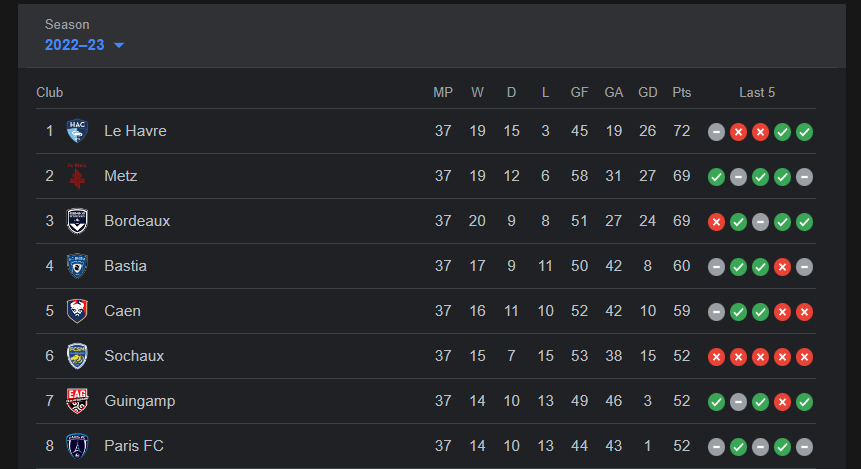Click the Bastia club crest
The image size is (861, 469).
tap(77, 266)
